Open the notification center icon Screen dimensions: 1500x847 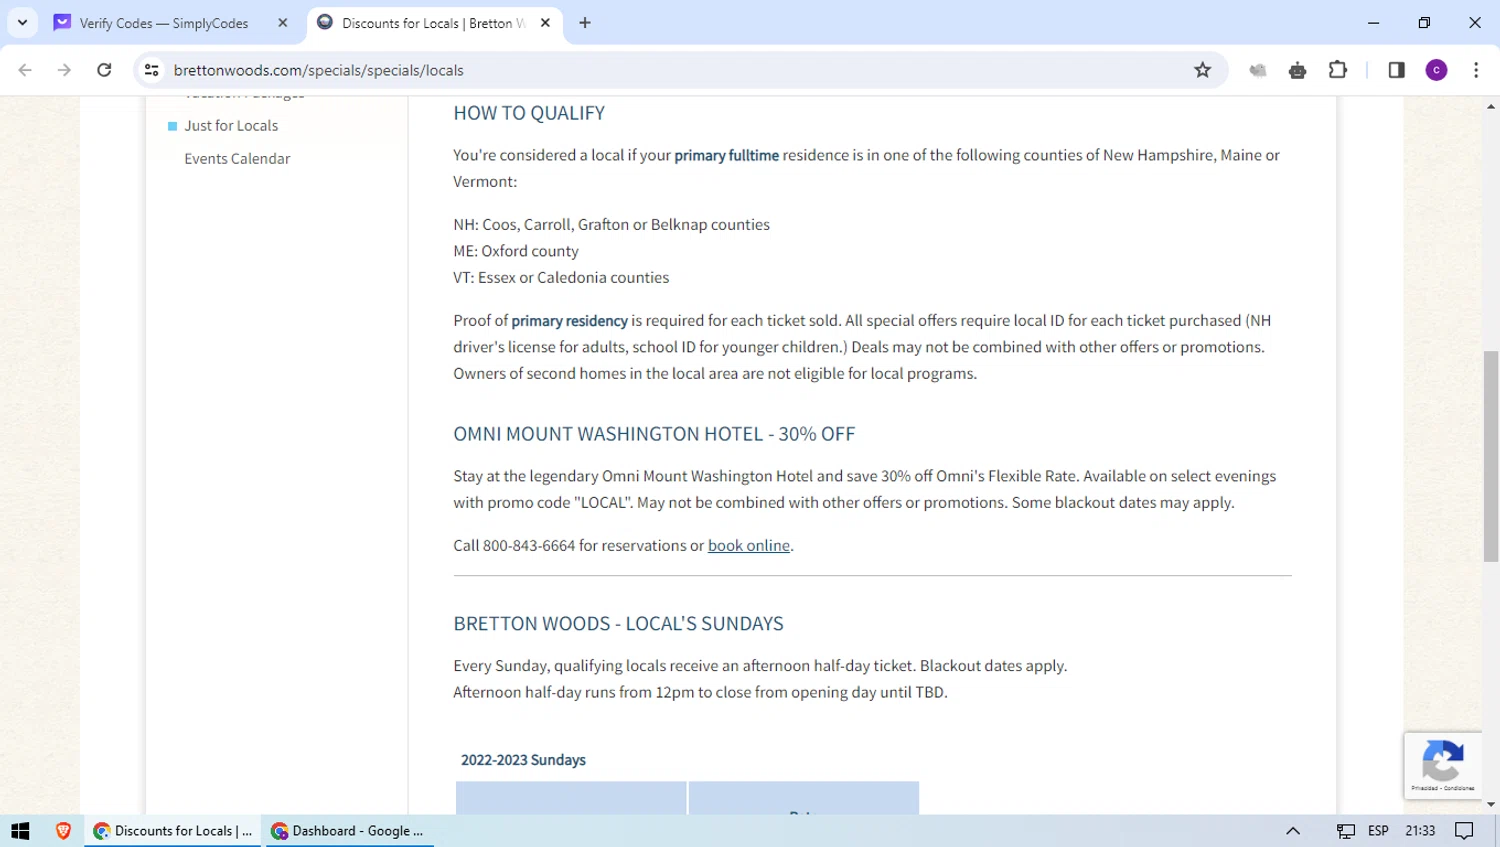(1465, 831)
